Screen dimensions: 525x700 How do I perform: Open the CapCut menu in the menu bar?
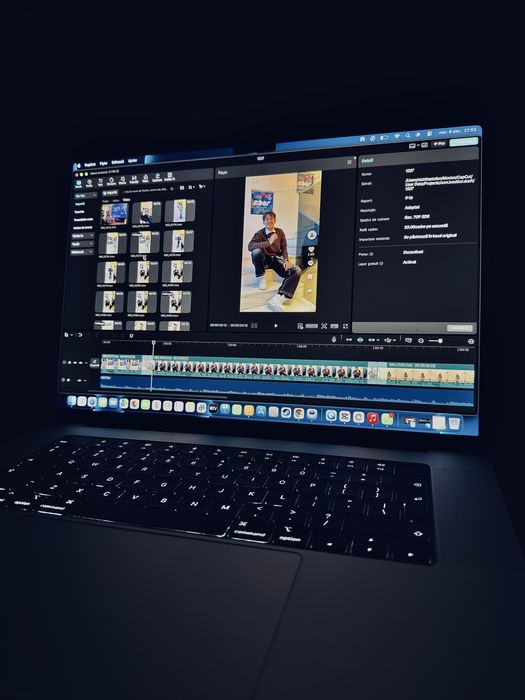point(90,164)
